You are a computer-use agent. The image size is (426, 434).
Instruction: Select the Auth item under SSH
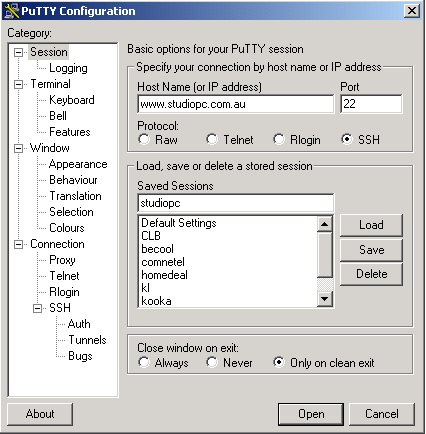pos(79,324)
